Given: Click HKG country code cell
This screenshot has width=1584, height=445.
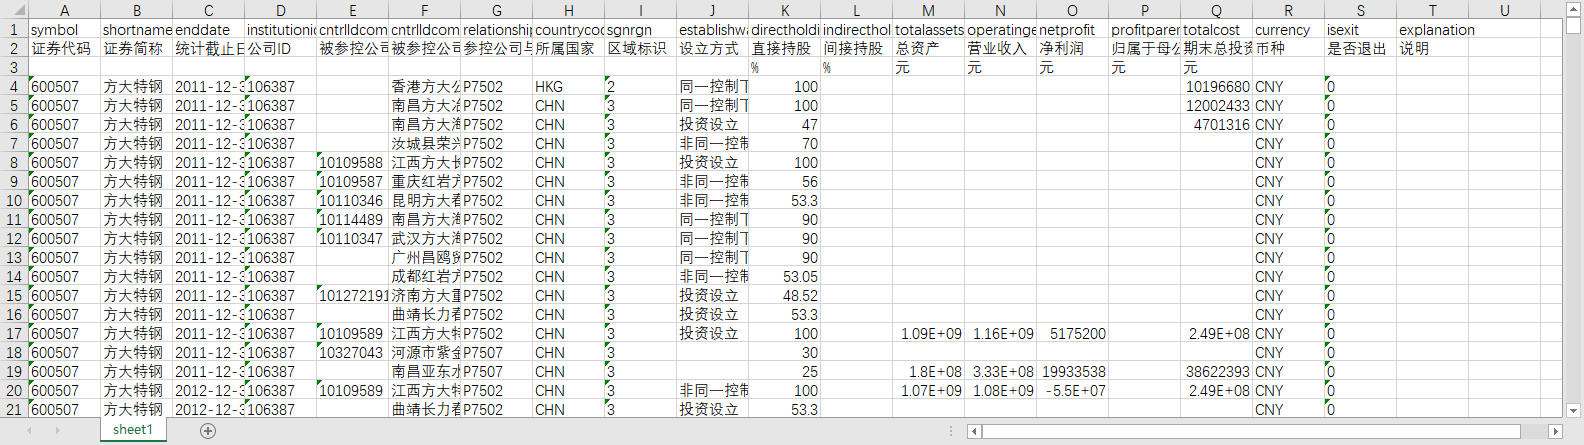Looking at the screenshot, I should click(x=568, y=87).
